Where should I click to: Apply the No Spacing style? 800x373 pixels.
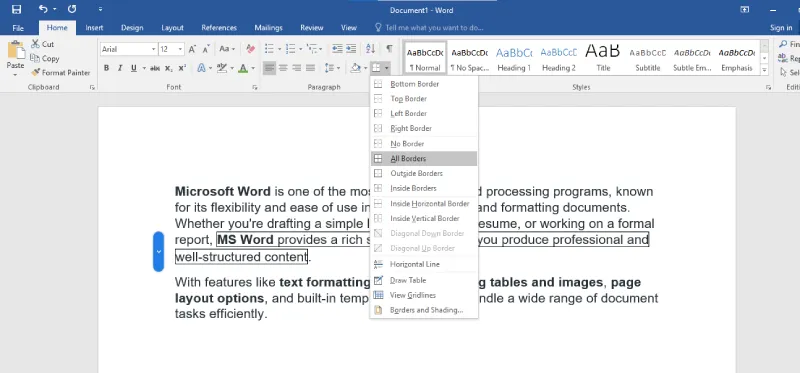[469, 58]
